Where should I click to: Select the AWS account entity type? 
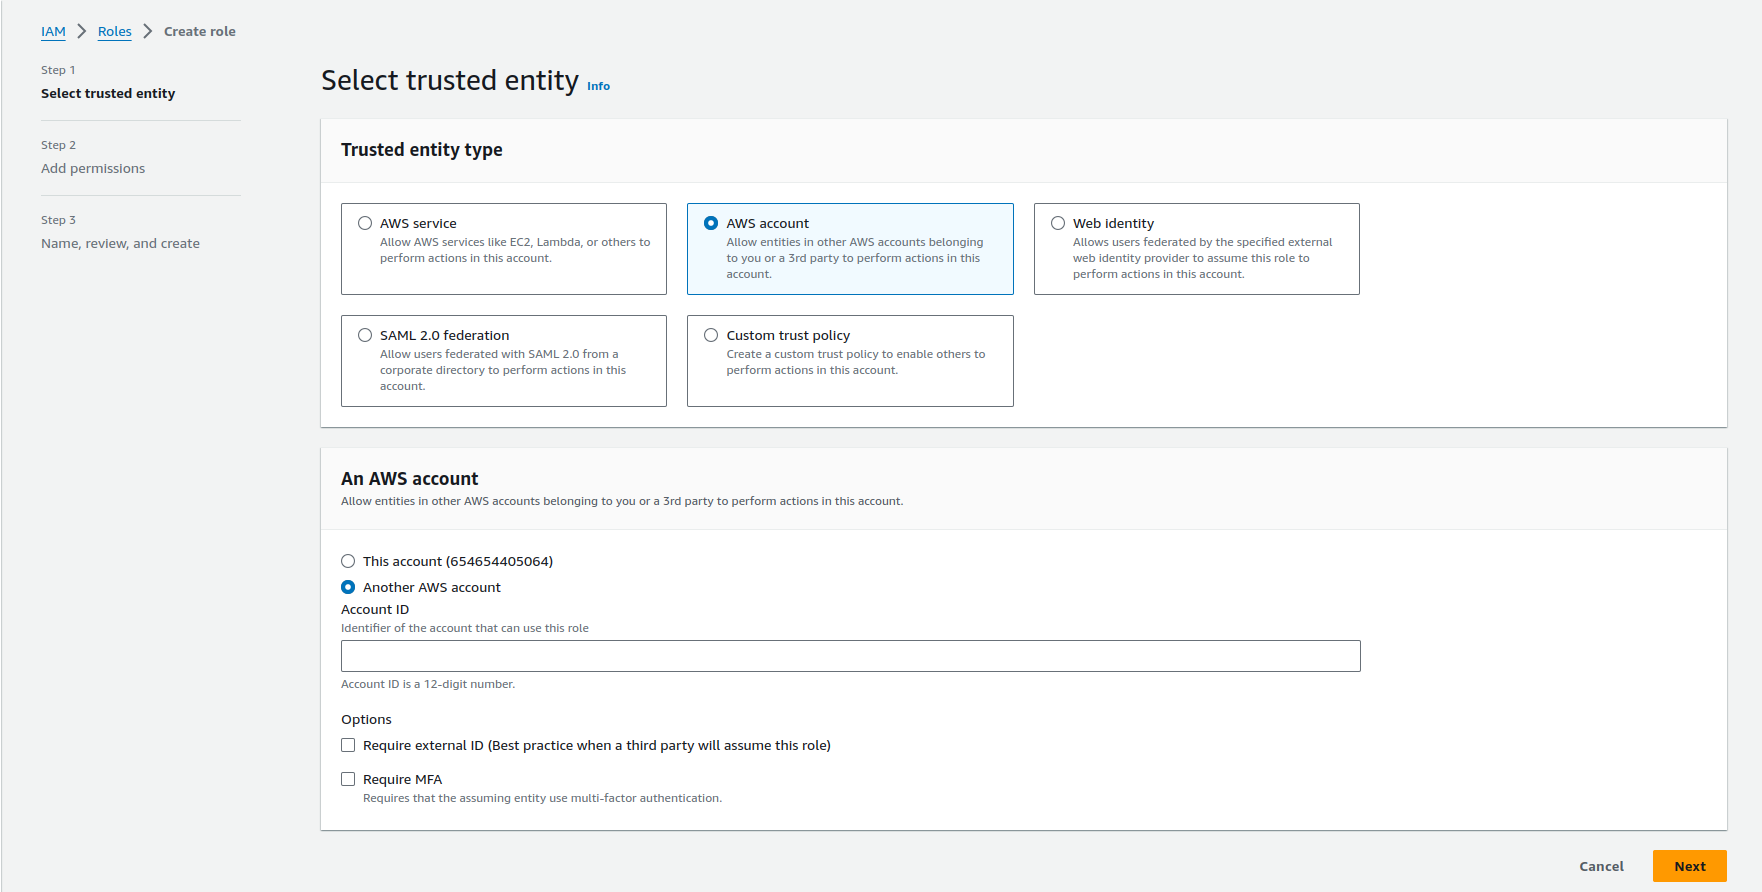tap(711, 223)
